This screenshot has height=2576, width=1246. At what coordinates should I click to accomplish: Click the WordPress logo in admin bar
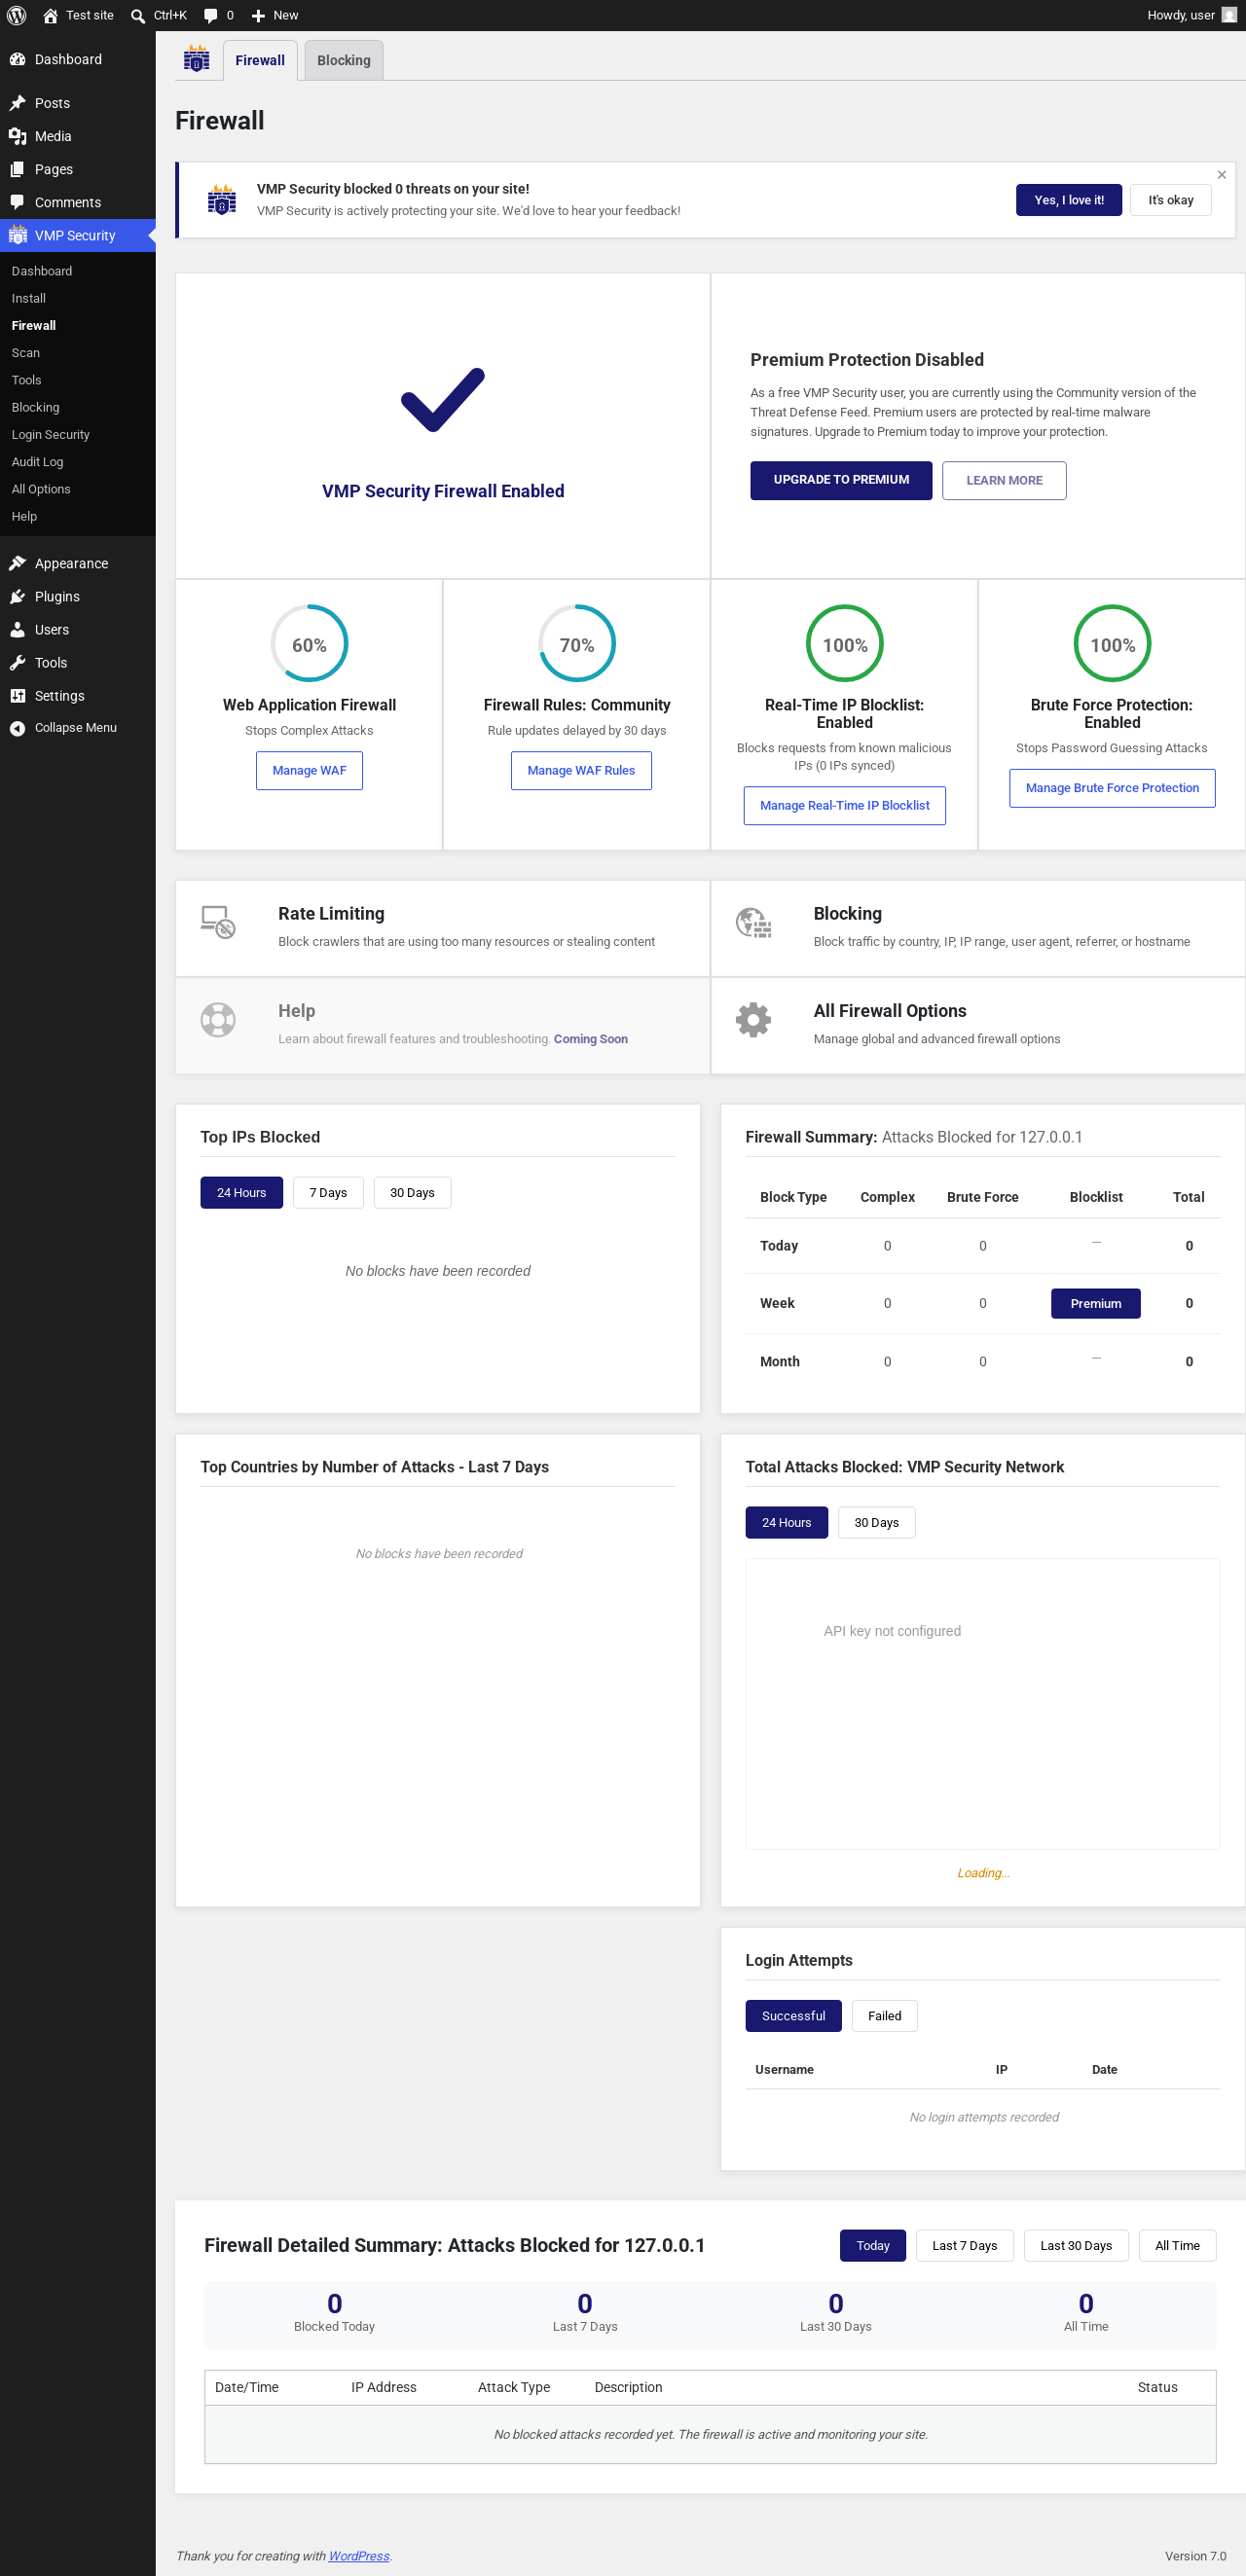[17, 15]
